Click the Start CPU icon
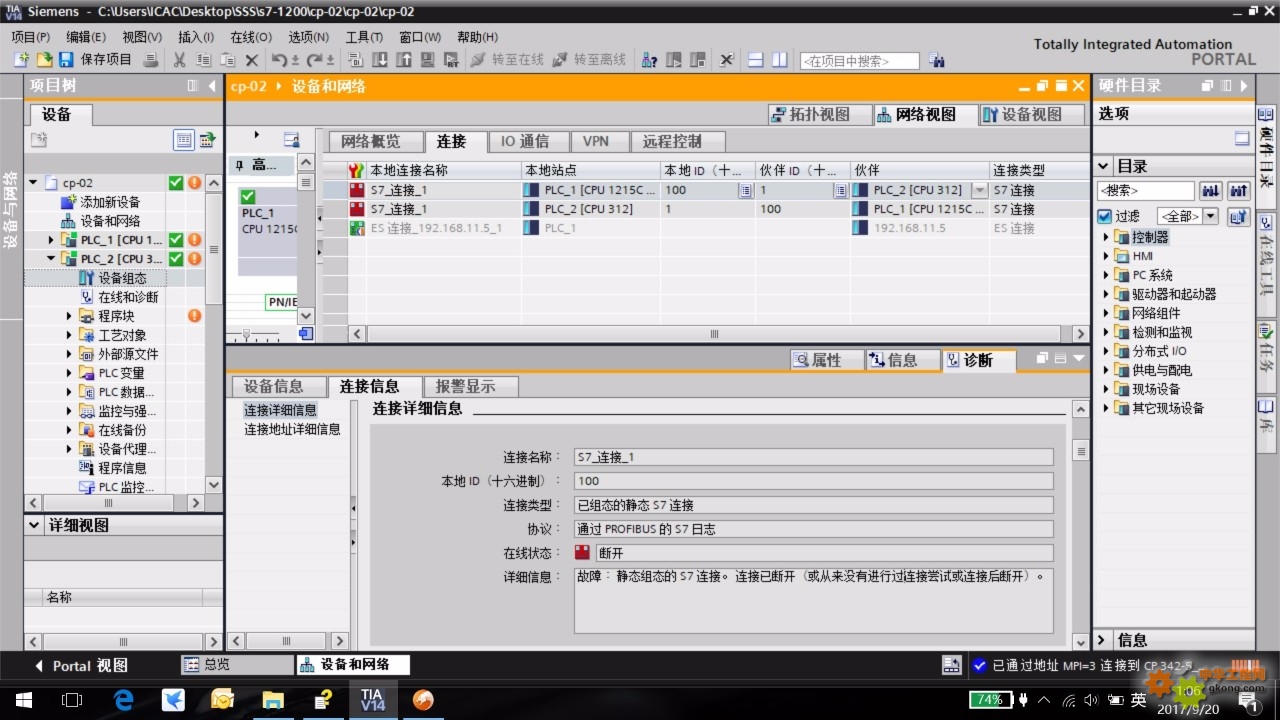1280x720 pixels. (674, 60)
